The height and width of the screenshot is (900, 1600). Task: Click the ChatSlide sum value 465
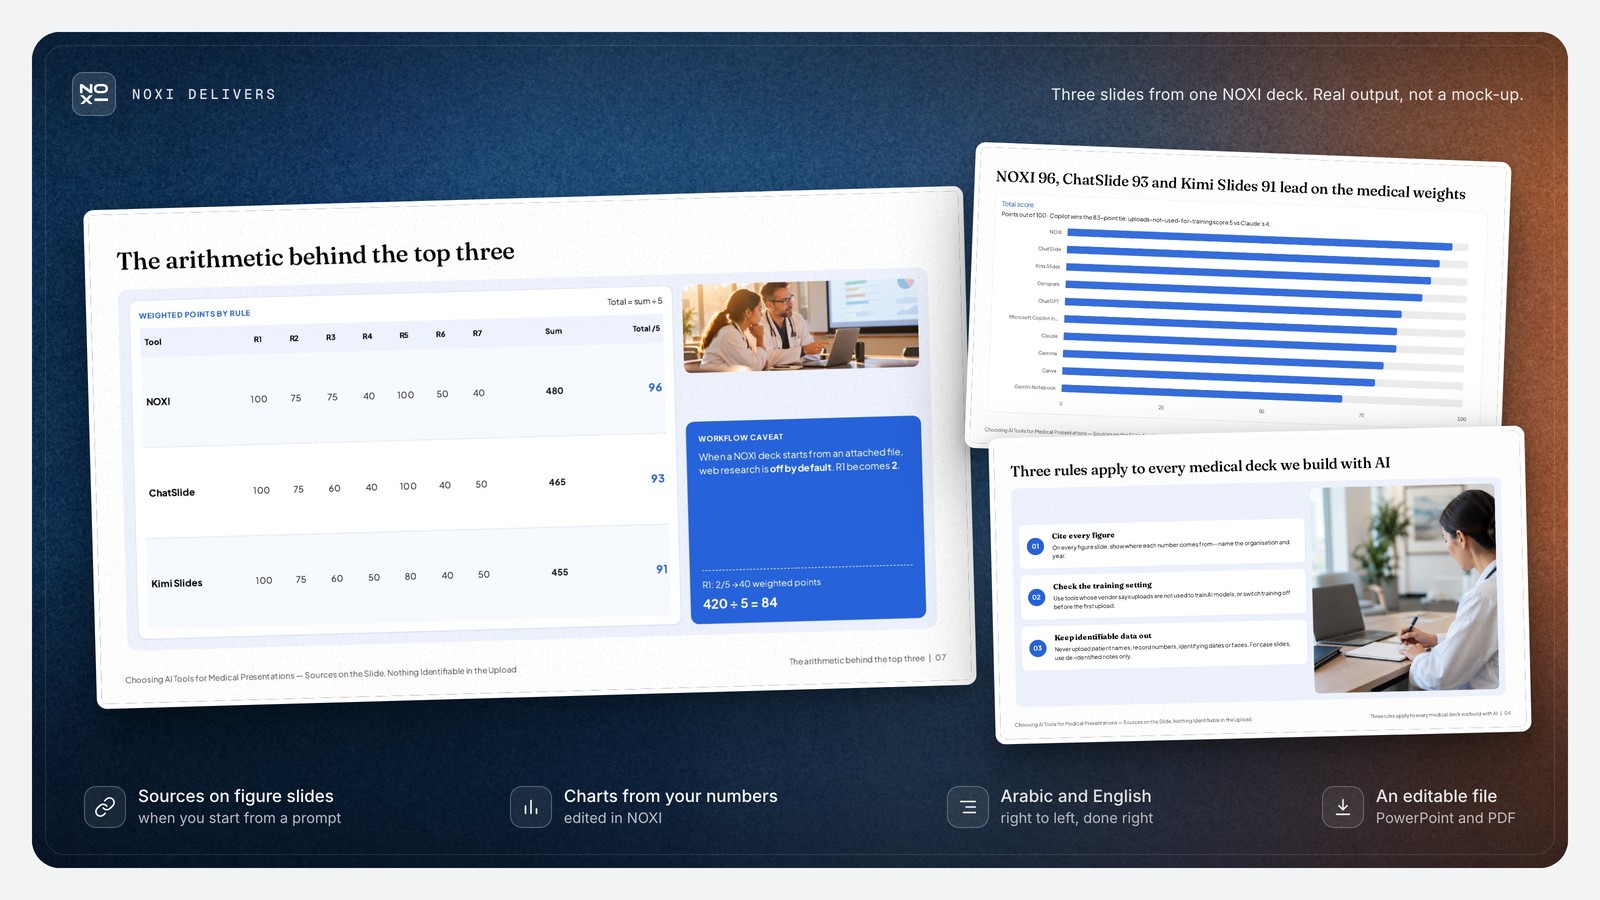click(x=557, y=482)
